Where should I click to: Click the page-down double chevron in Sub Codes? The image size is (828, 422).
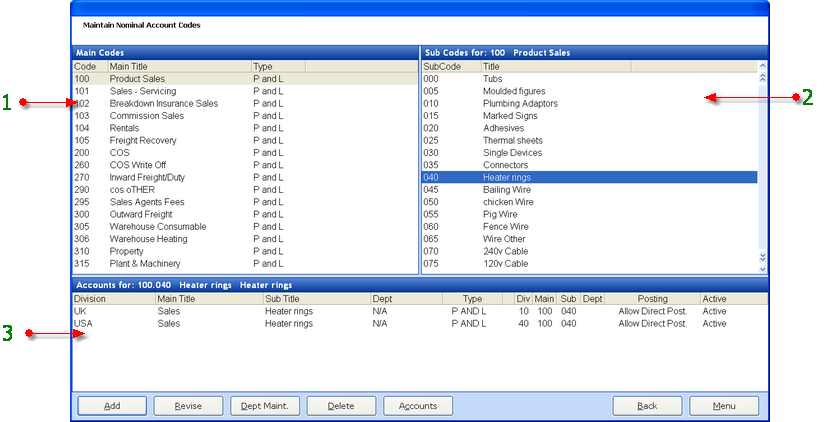pyautogui.click(x=763, y=257)
